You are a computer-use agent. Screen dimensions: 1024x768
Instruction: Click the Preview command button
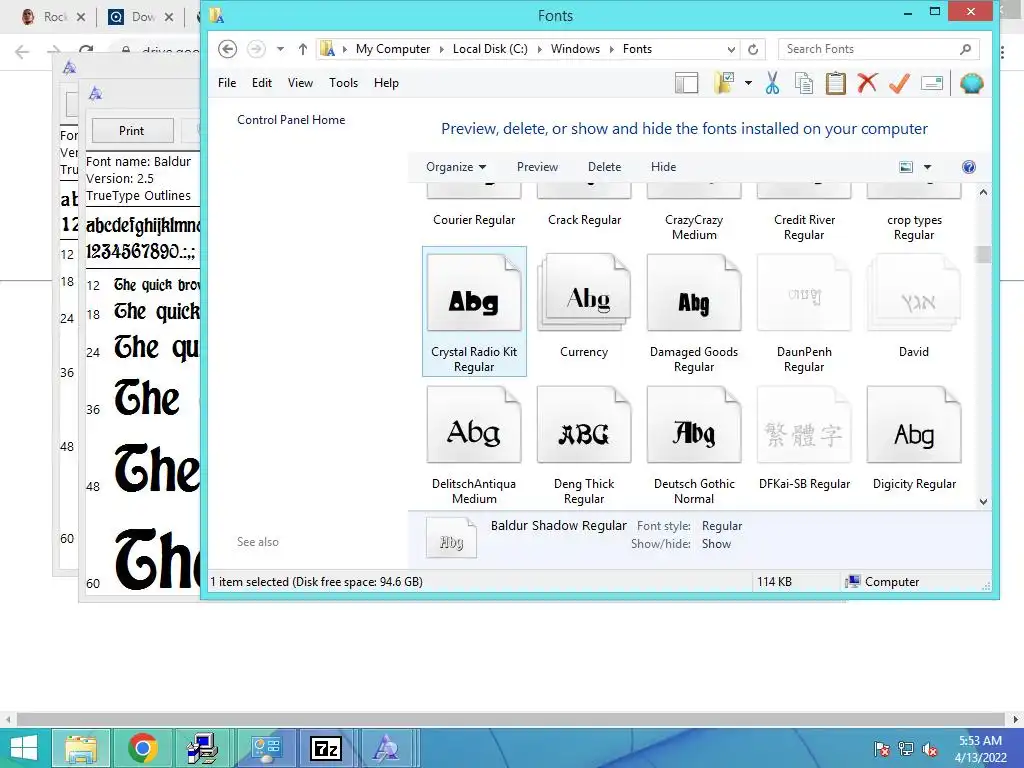tap(537, 167)
